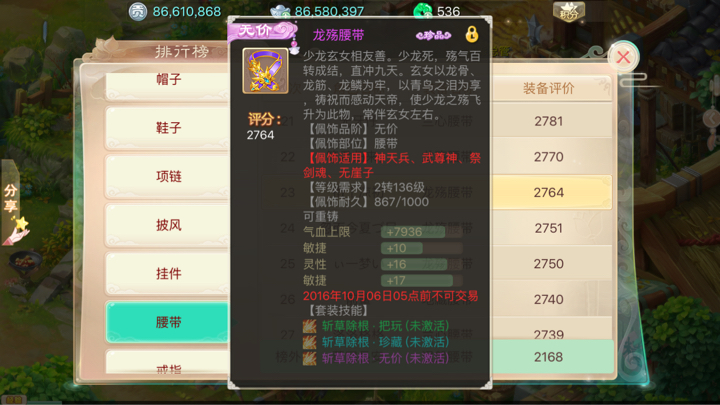Switch to the 戒指 category tab
Viewport: 720px width, 405px height.
click(x=168, y=364)
